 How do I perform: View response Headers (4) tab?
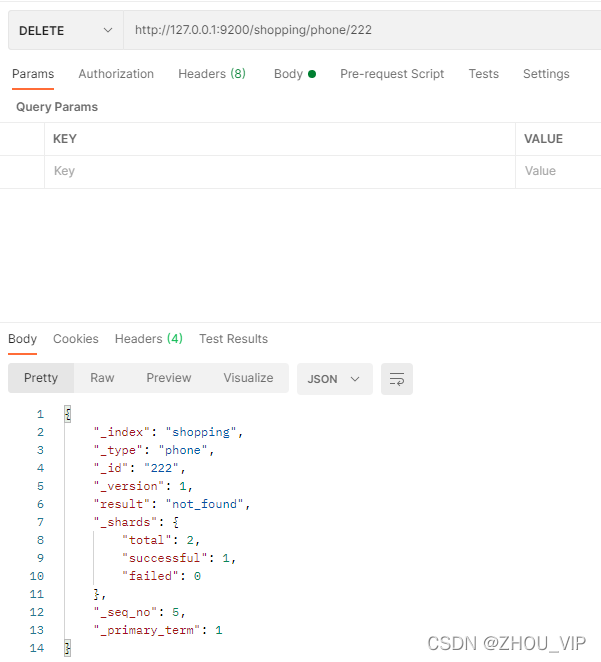(x=149, y=339)
